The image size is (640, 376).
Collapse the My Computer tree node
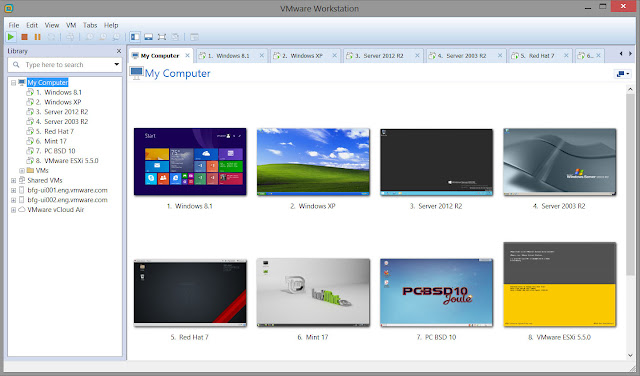click(13, 82)
